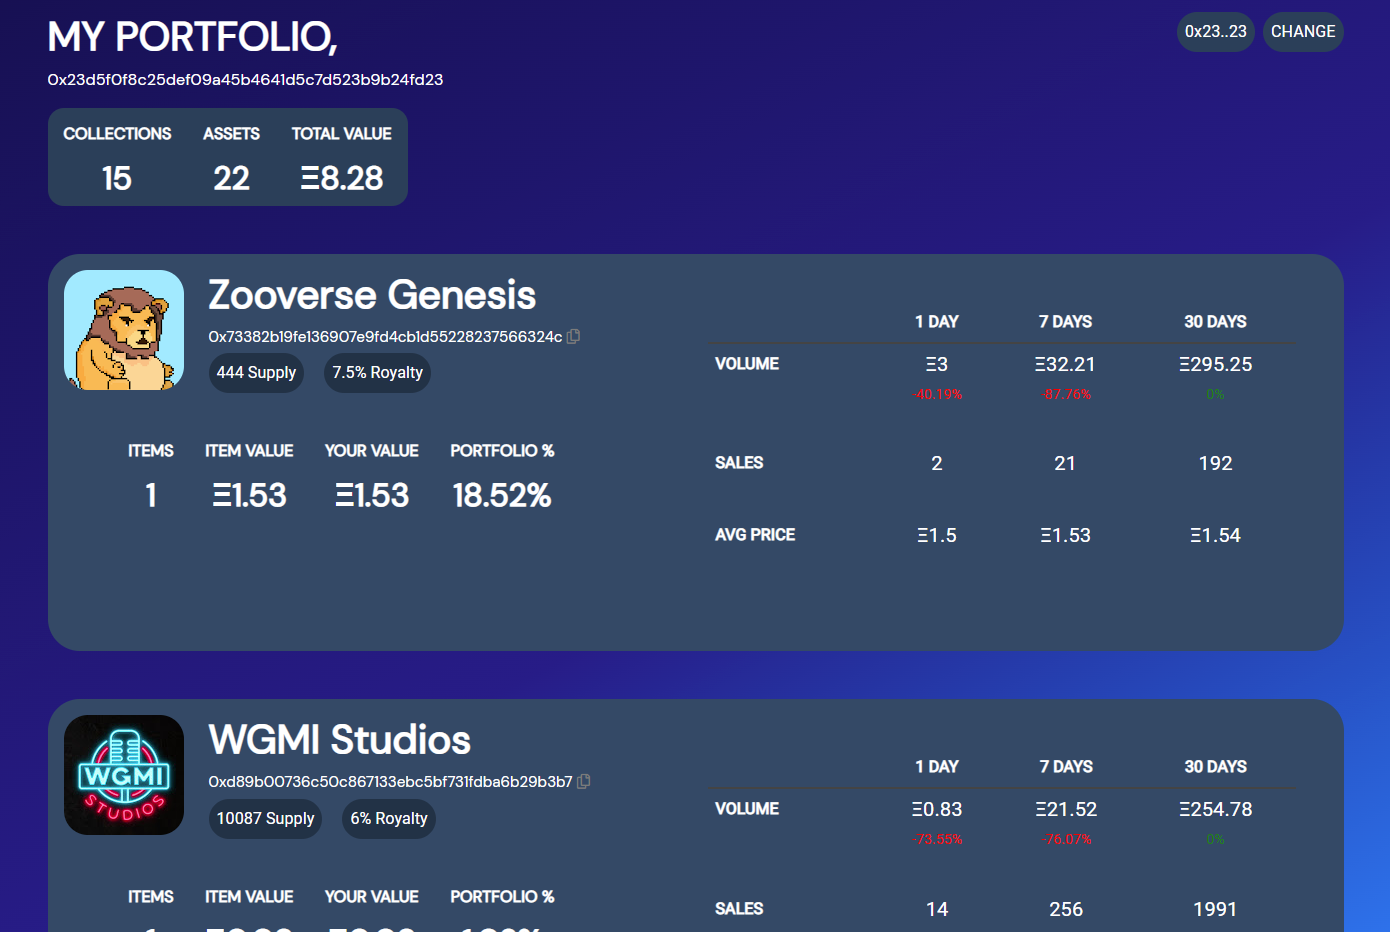Click the 18.52% portfolio share
Screen dimensions: 1390x932
502,495
